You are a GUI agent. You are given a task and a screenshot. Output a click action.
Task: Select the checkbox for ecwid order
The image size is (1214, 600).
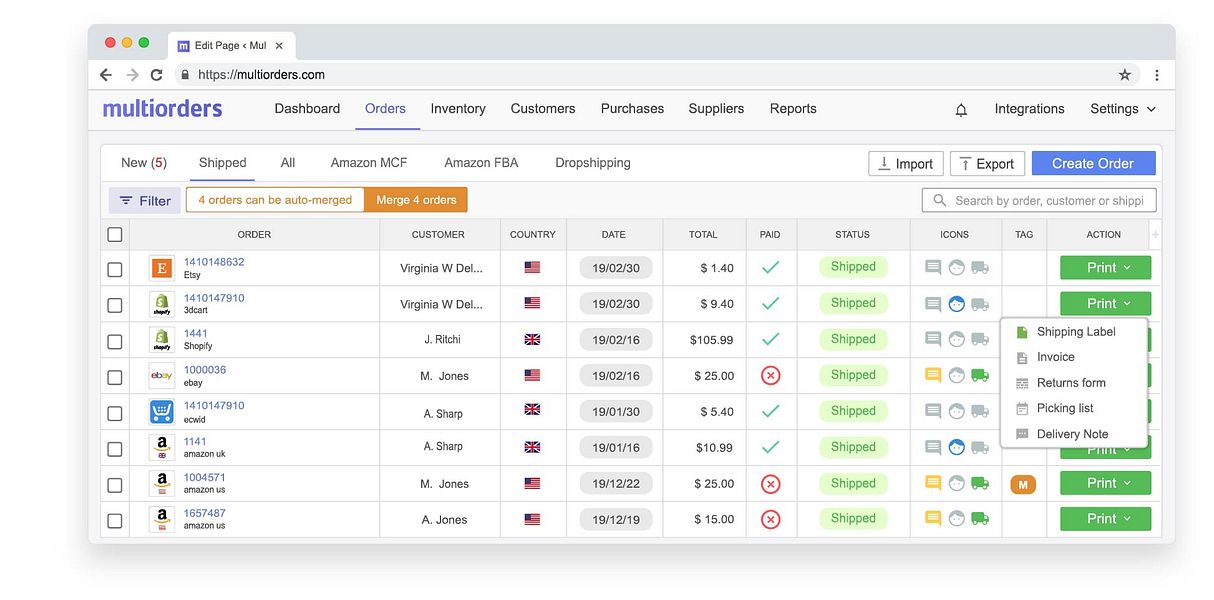(115, 413)
